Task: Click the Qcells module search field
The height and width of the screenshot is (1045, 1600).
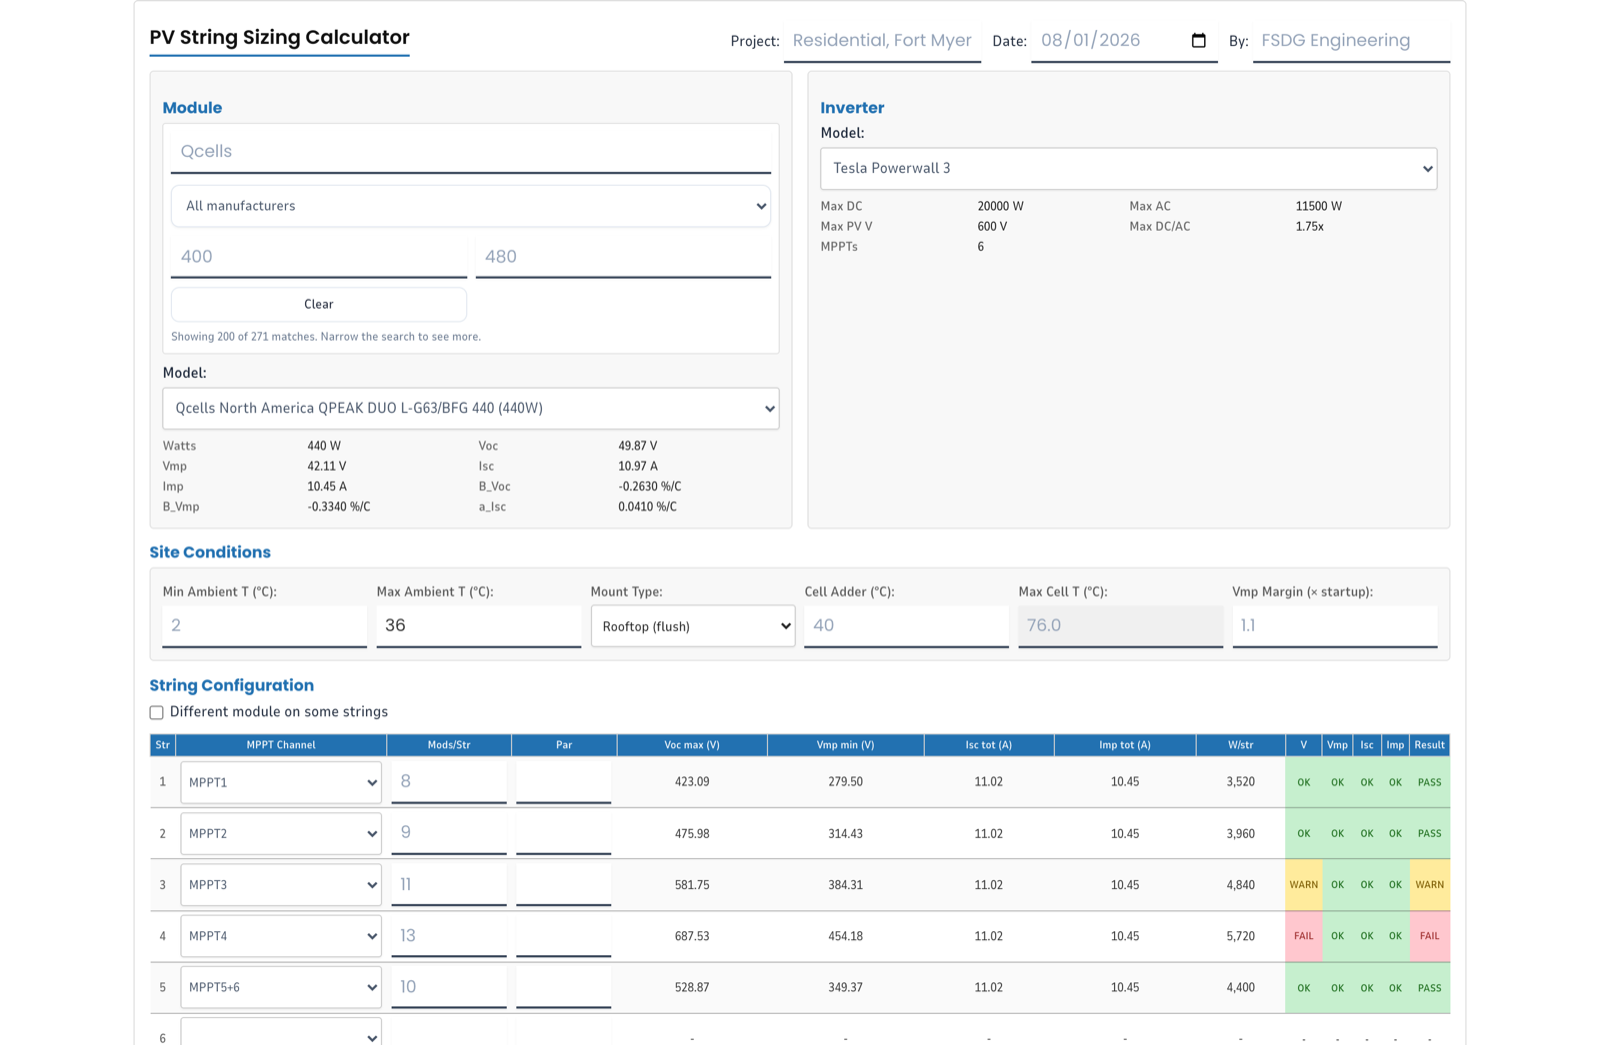Action: tap(471, 151)
